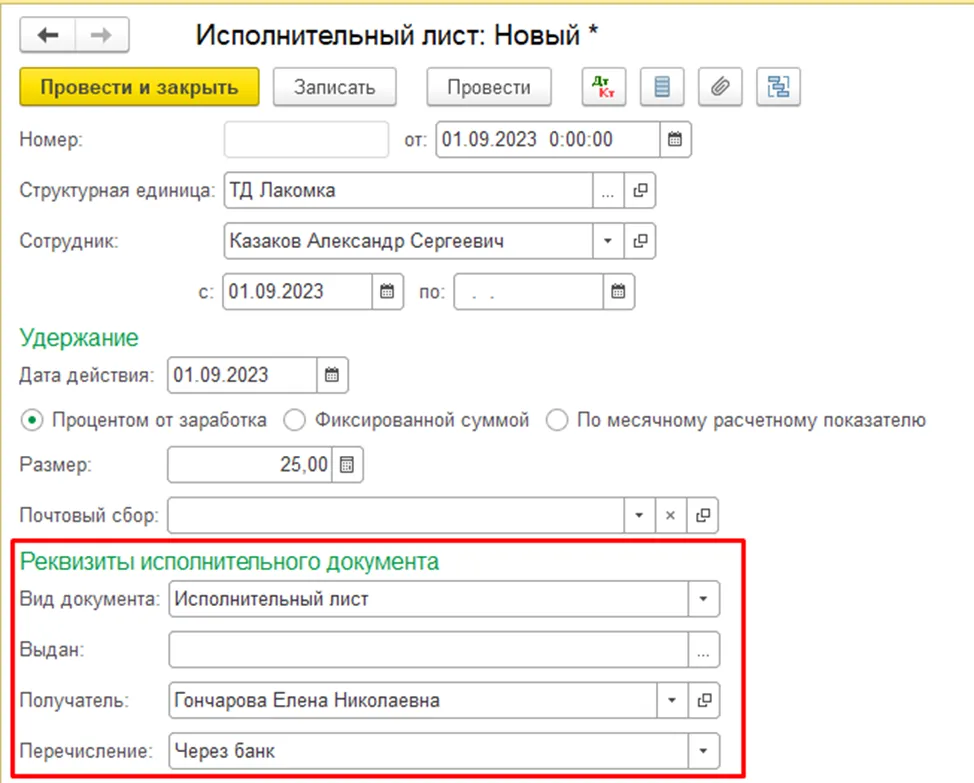The image size is (974, 783).
Task: Click the empty Выдан field
Action: click(429, 650)
